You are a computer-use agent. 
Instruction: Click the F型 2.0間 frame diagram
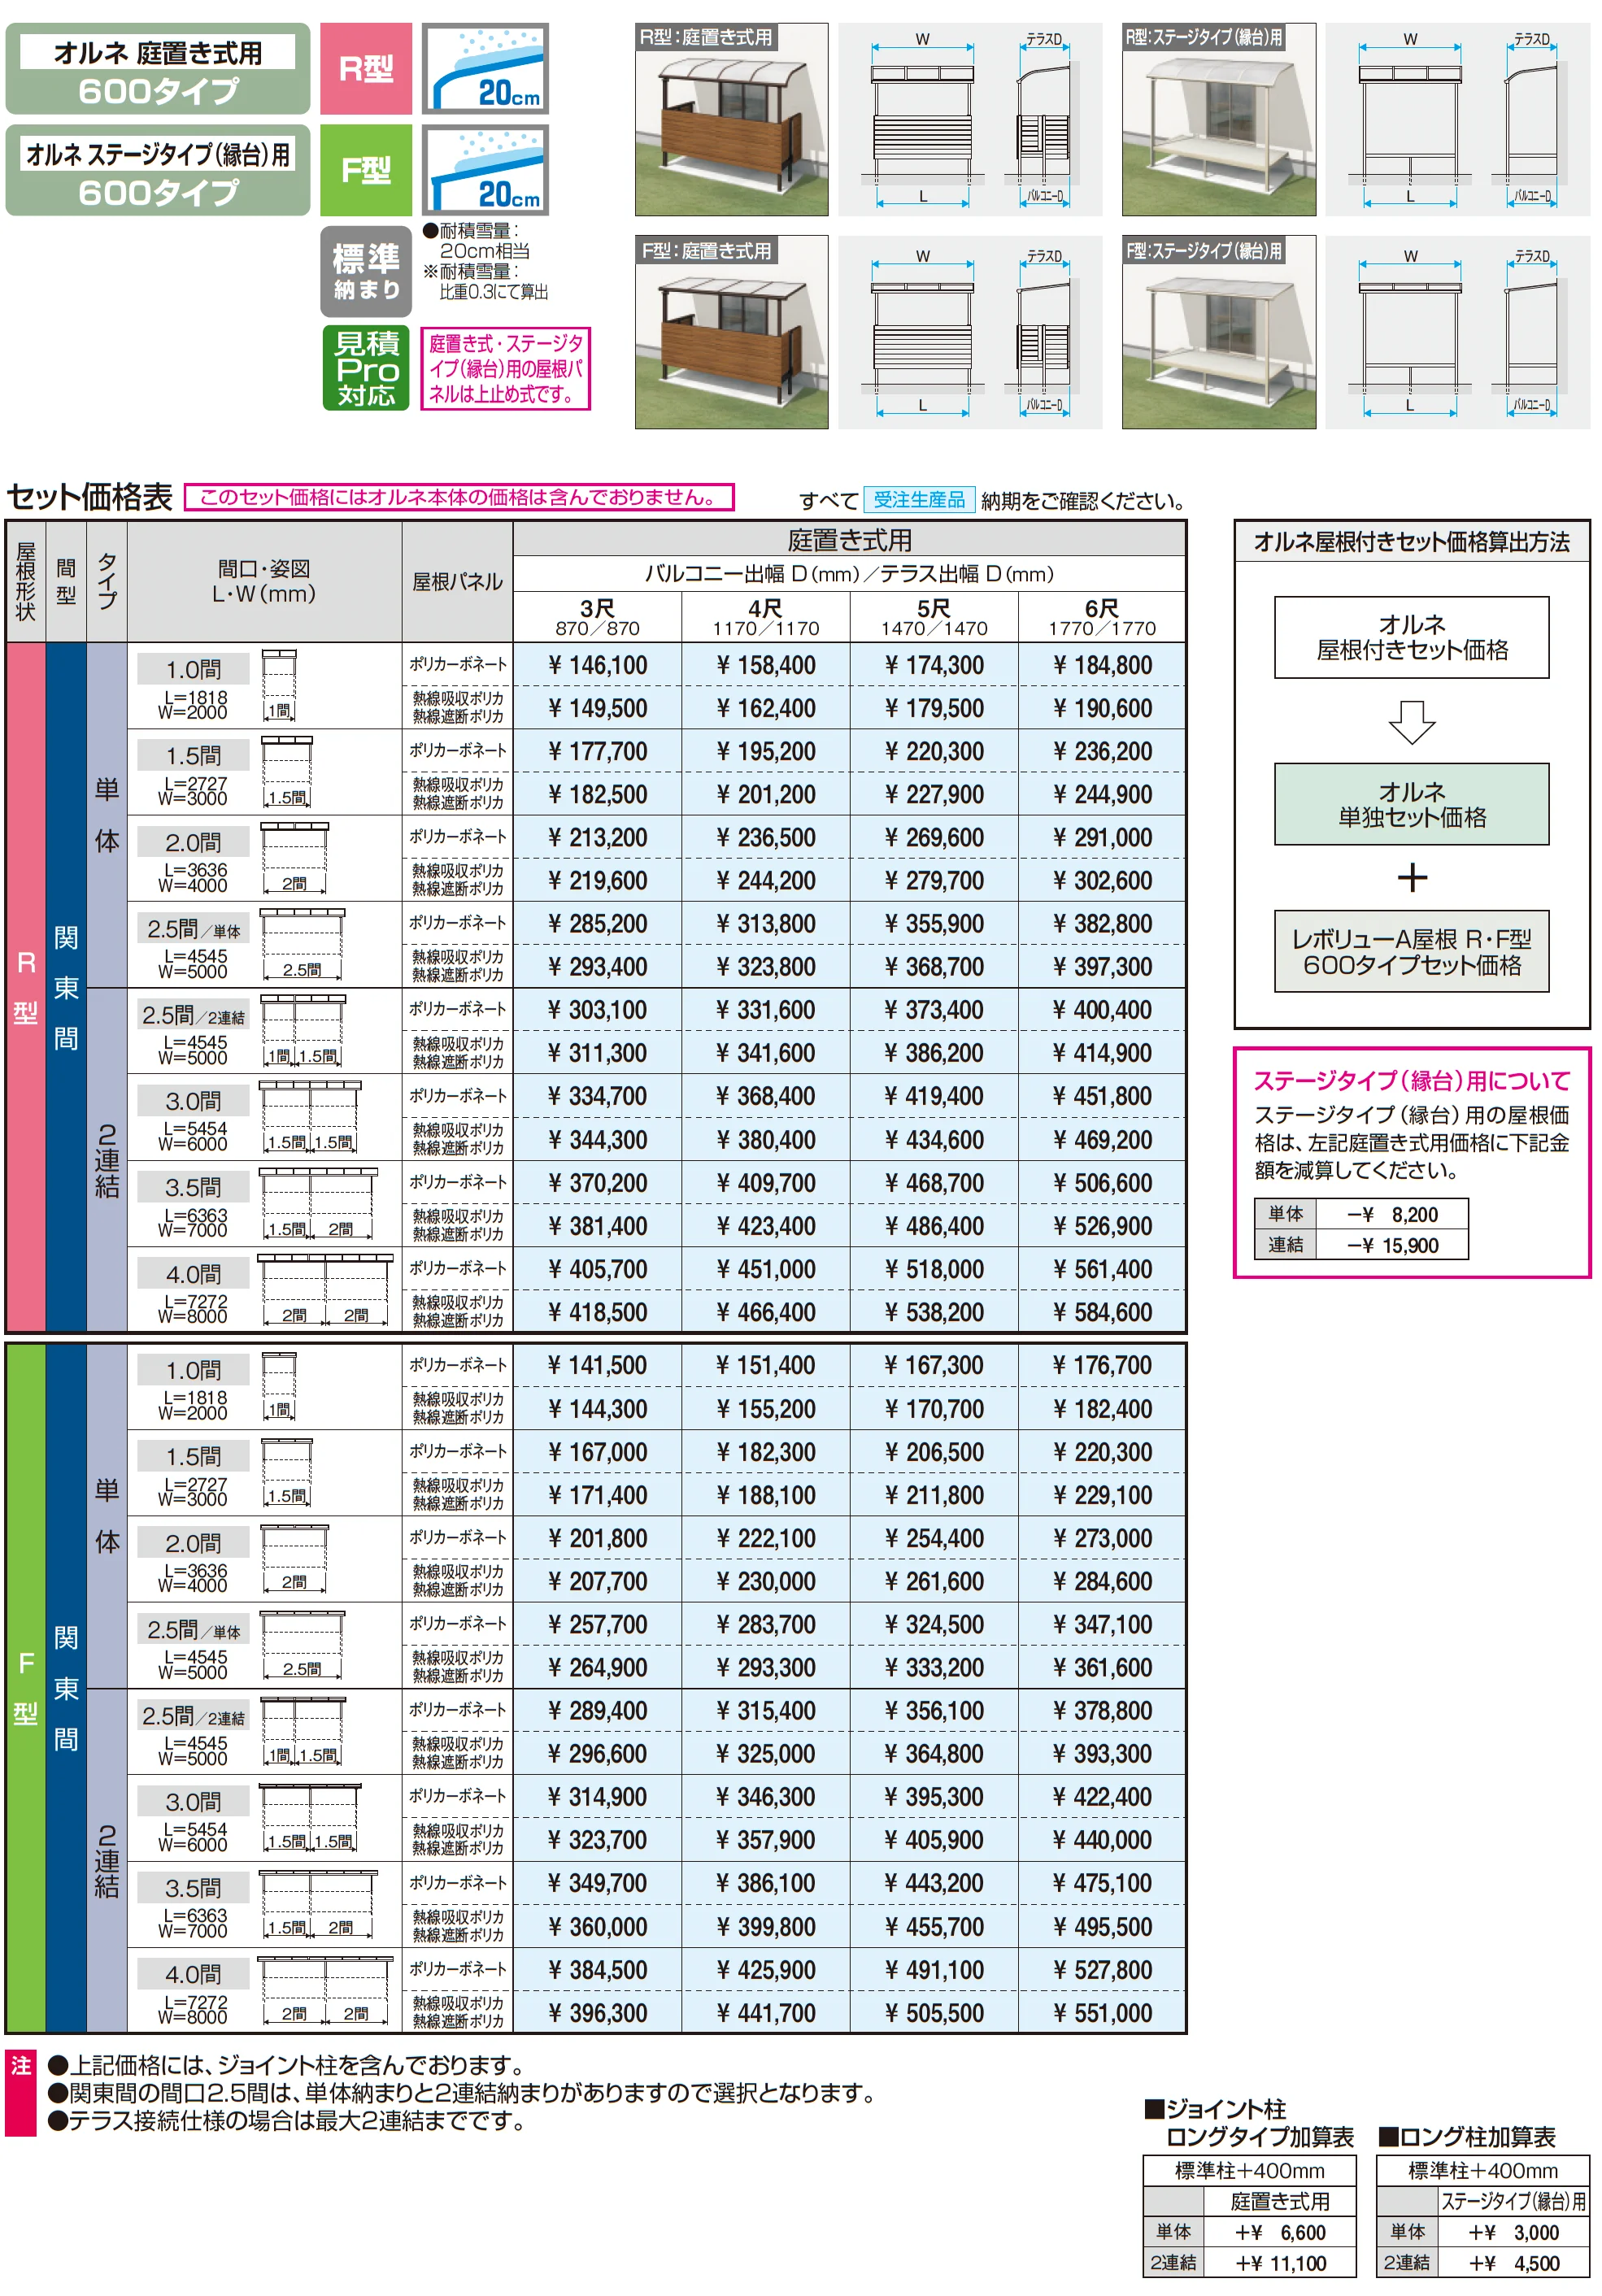[294, 1558]
